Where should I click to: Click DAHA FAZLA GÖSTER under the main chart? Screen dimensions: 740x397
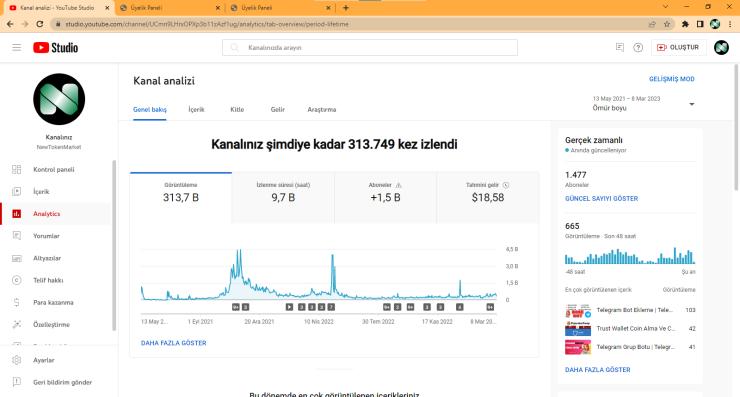point(173,343)
